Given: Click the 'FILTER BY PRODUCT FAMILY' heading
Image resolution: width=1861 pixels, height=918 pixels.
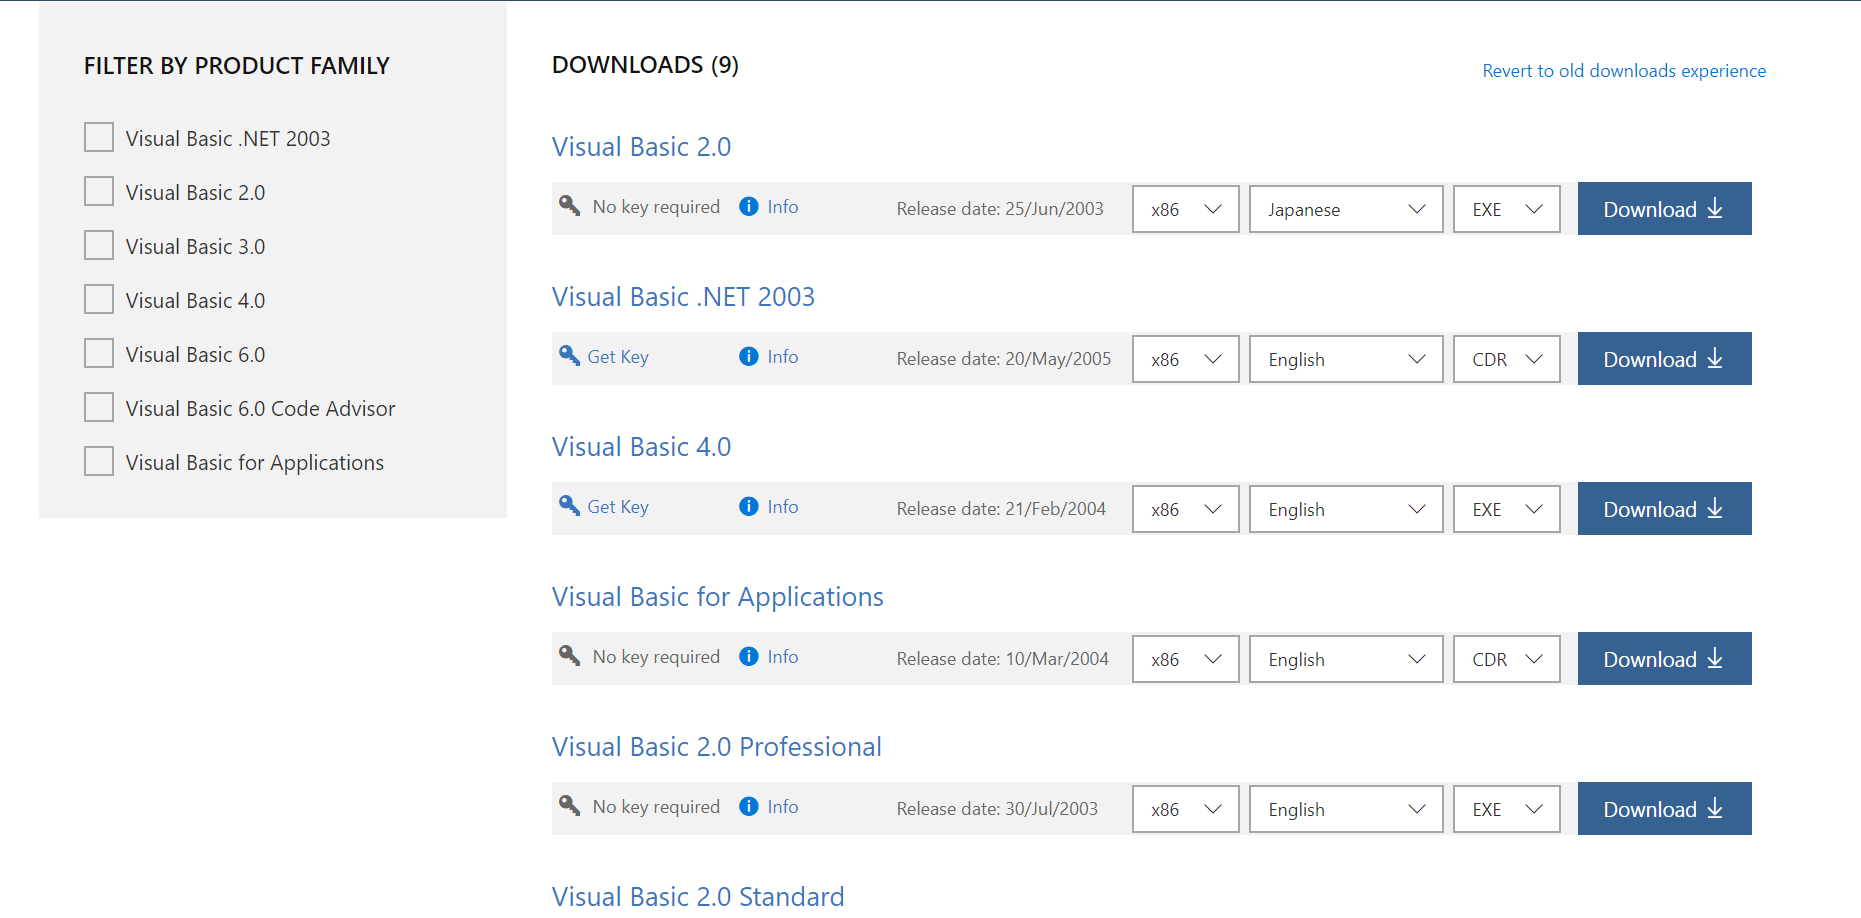Looking at the screenshot, I should [237, 66].
